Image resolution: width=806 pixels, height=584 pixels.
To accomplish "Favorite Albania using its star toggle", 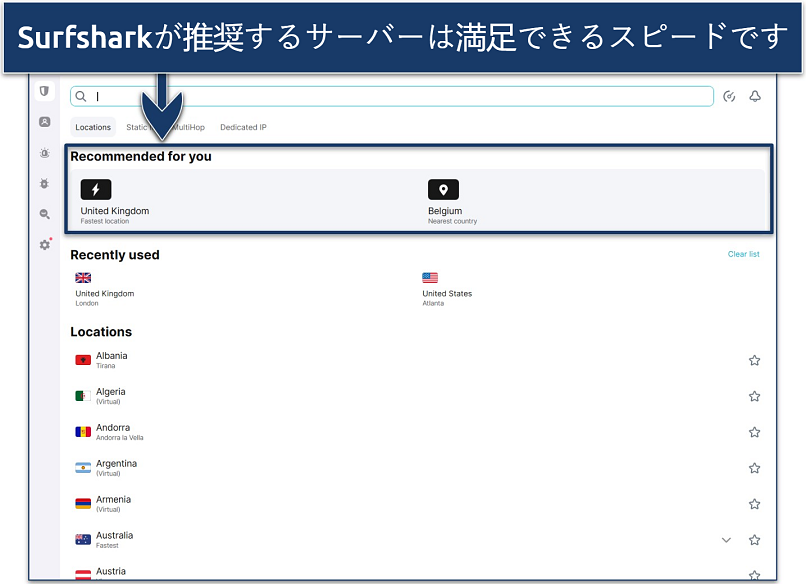I will click(755, 360).
